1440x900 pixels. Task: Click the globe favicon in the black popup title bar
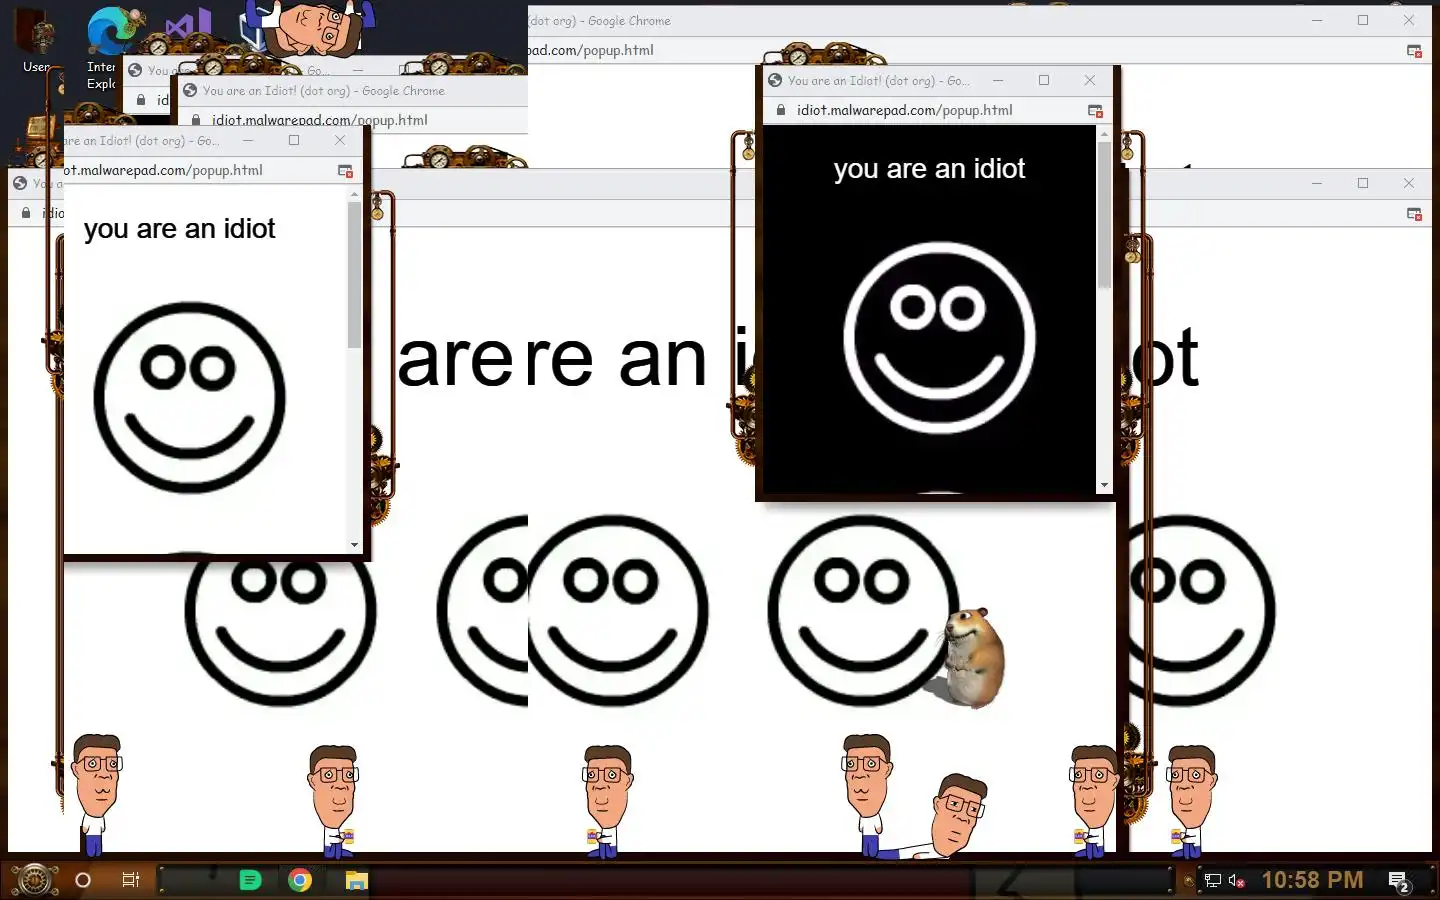775,80
